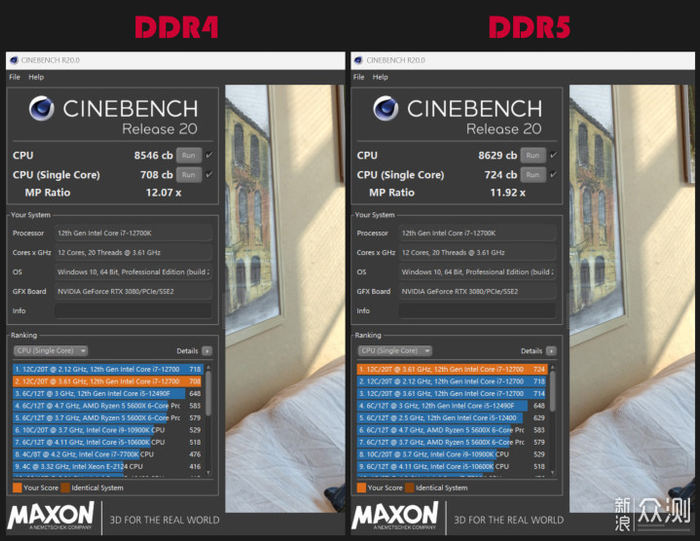Toggle CPU test checkmark in DDR5 window

click(x=554, y=155)
